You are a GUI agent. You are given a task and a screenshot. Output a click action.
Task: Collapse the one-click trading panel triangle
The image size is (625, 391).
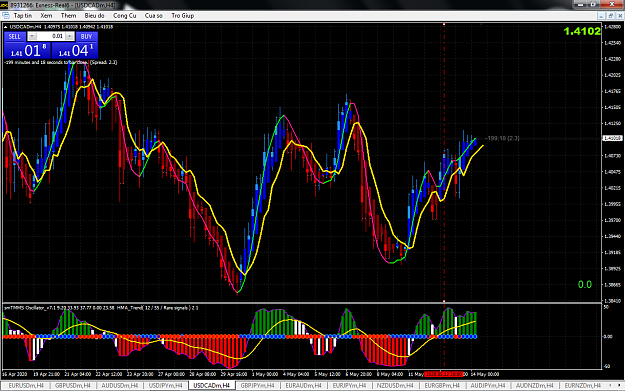(6, 27)
